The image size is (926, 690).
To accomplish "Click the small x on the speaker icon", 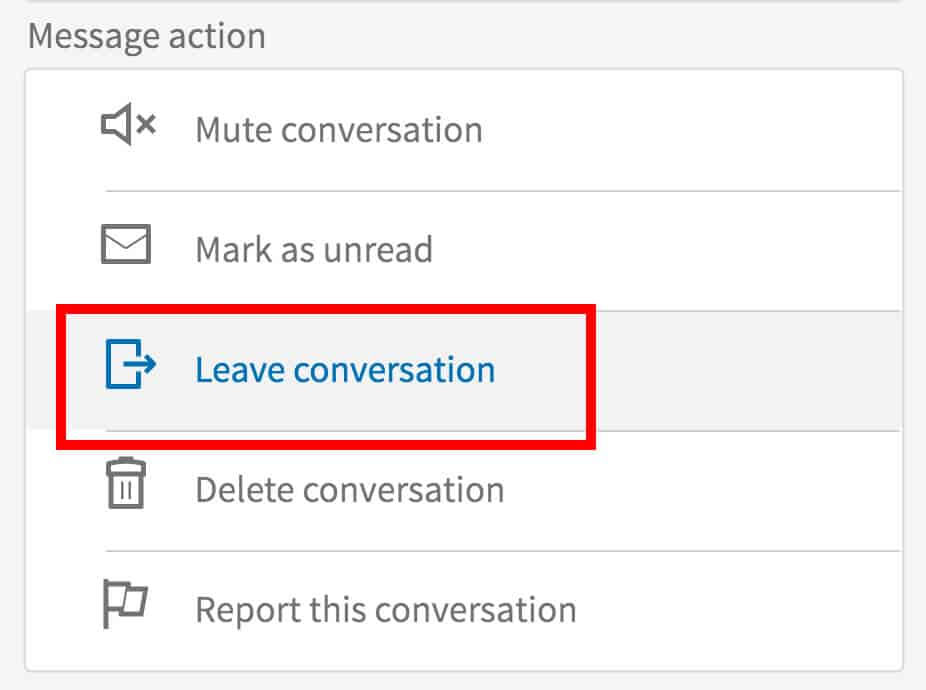I will (146, 126).
